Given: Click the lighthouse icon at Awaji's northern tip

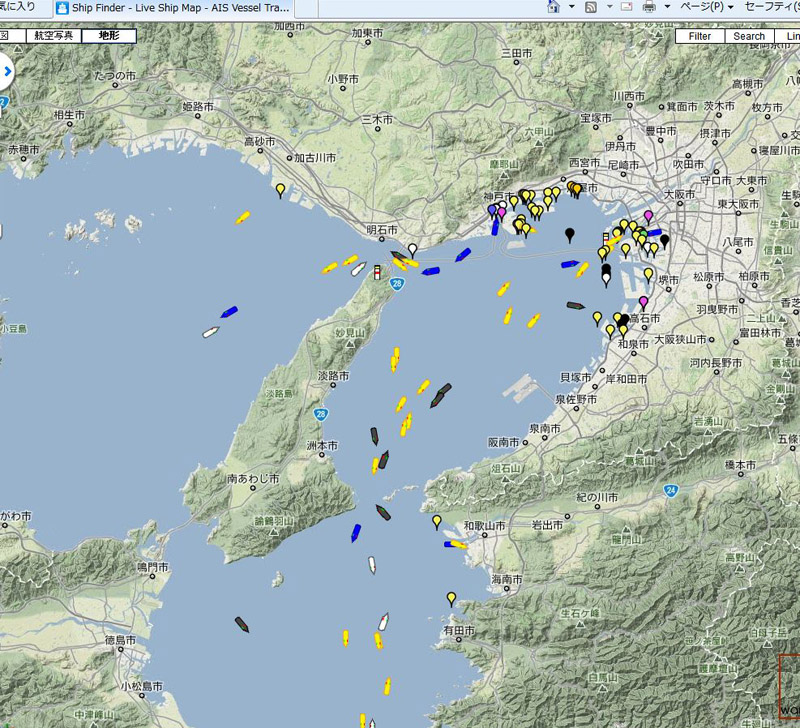Looking at the screenshot, I should [378, 272].
